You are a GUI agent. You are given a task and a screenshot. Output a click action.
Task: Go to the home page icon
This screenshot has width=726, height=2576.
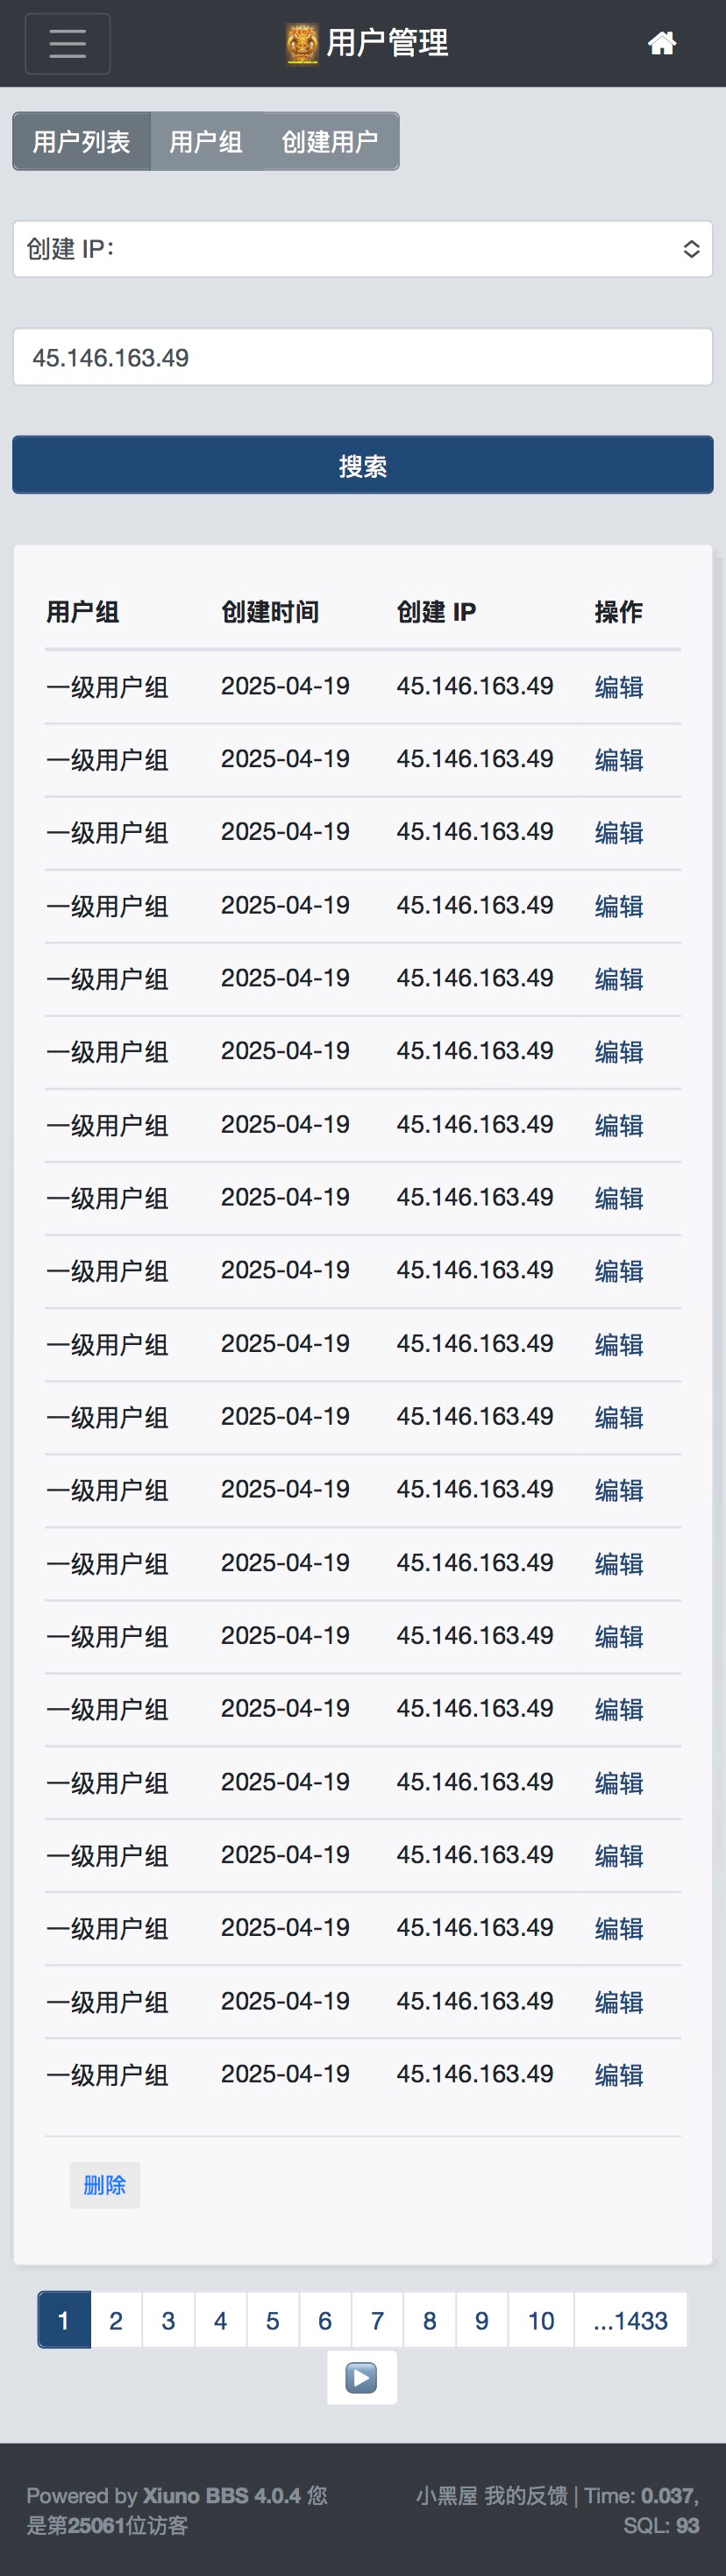click(x=662, y=43)
